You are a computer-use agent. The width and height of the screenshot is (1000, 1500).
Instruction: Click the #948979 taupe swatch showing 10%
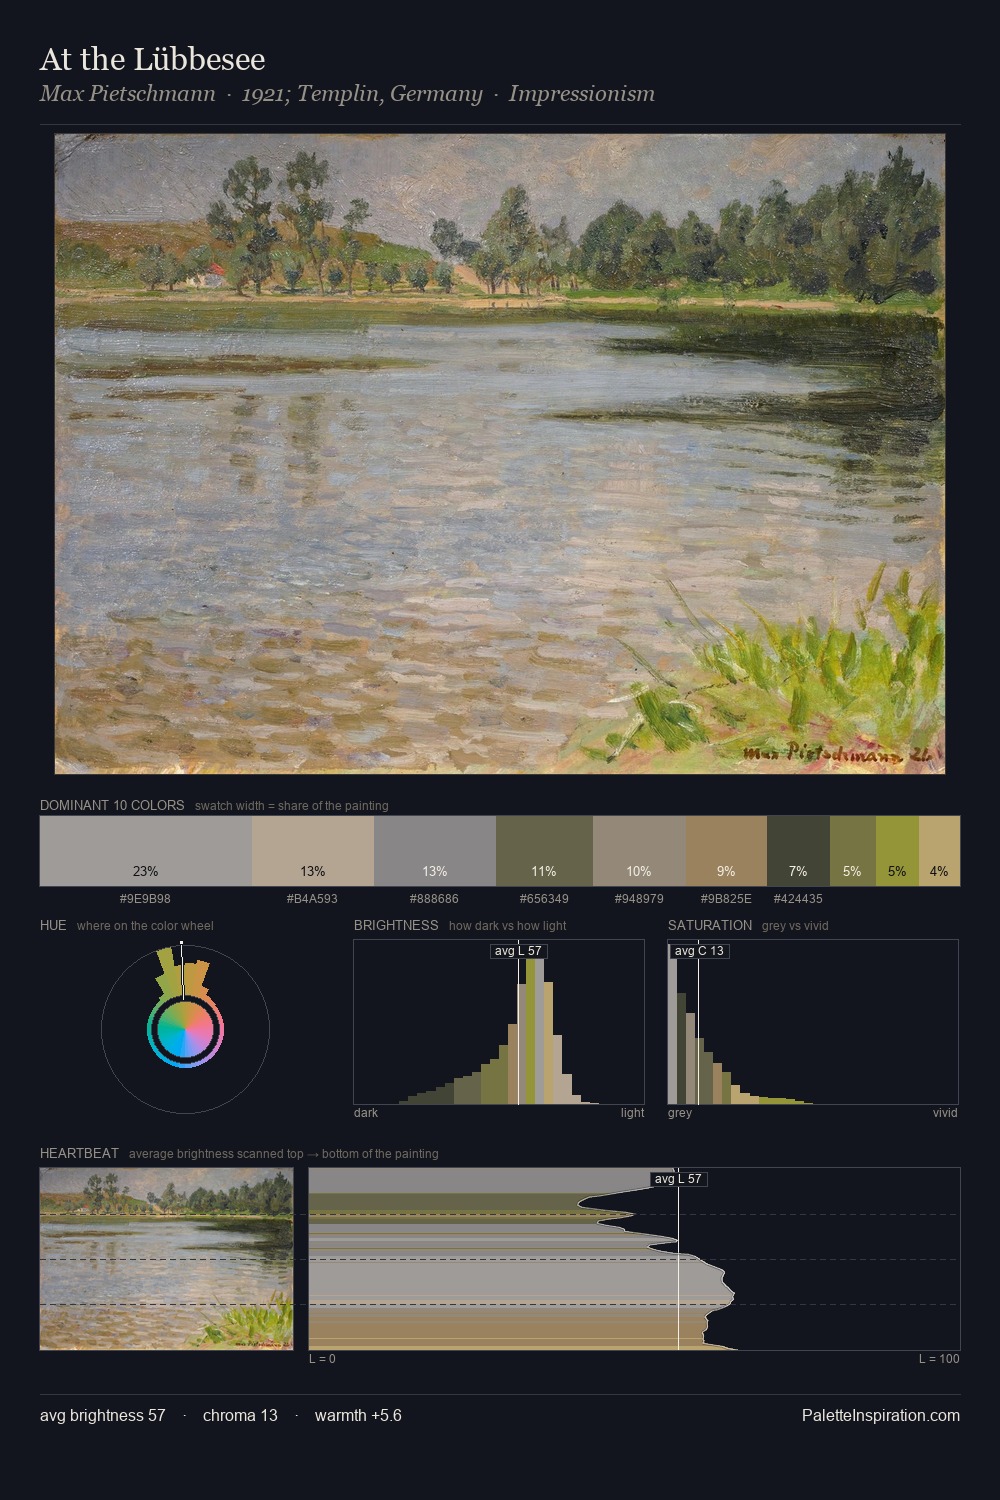pos(639,851)
